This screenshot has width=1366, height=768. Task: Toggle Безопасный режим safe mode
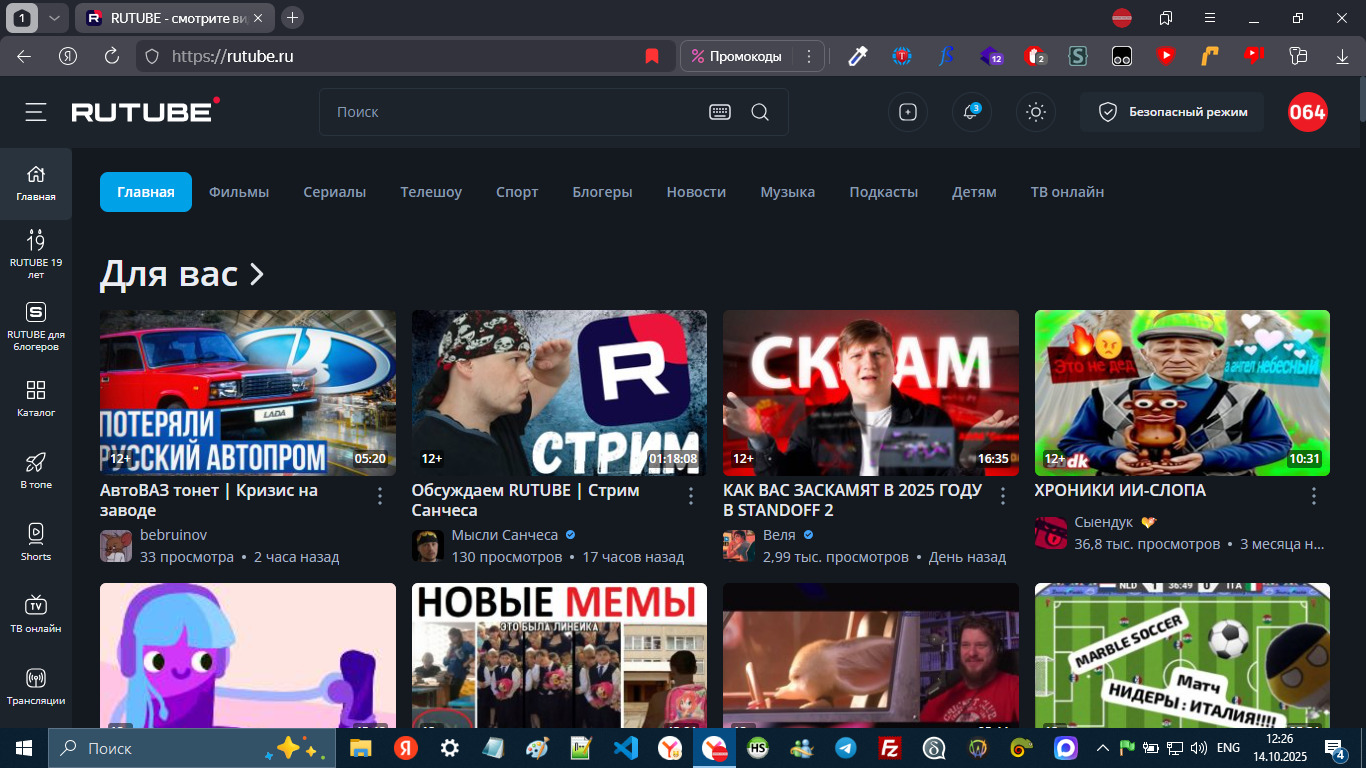click(x=1171, y=112)
